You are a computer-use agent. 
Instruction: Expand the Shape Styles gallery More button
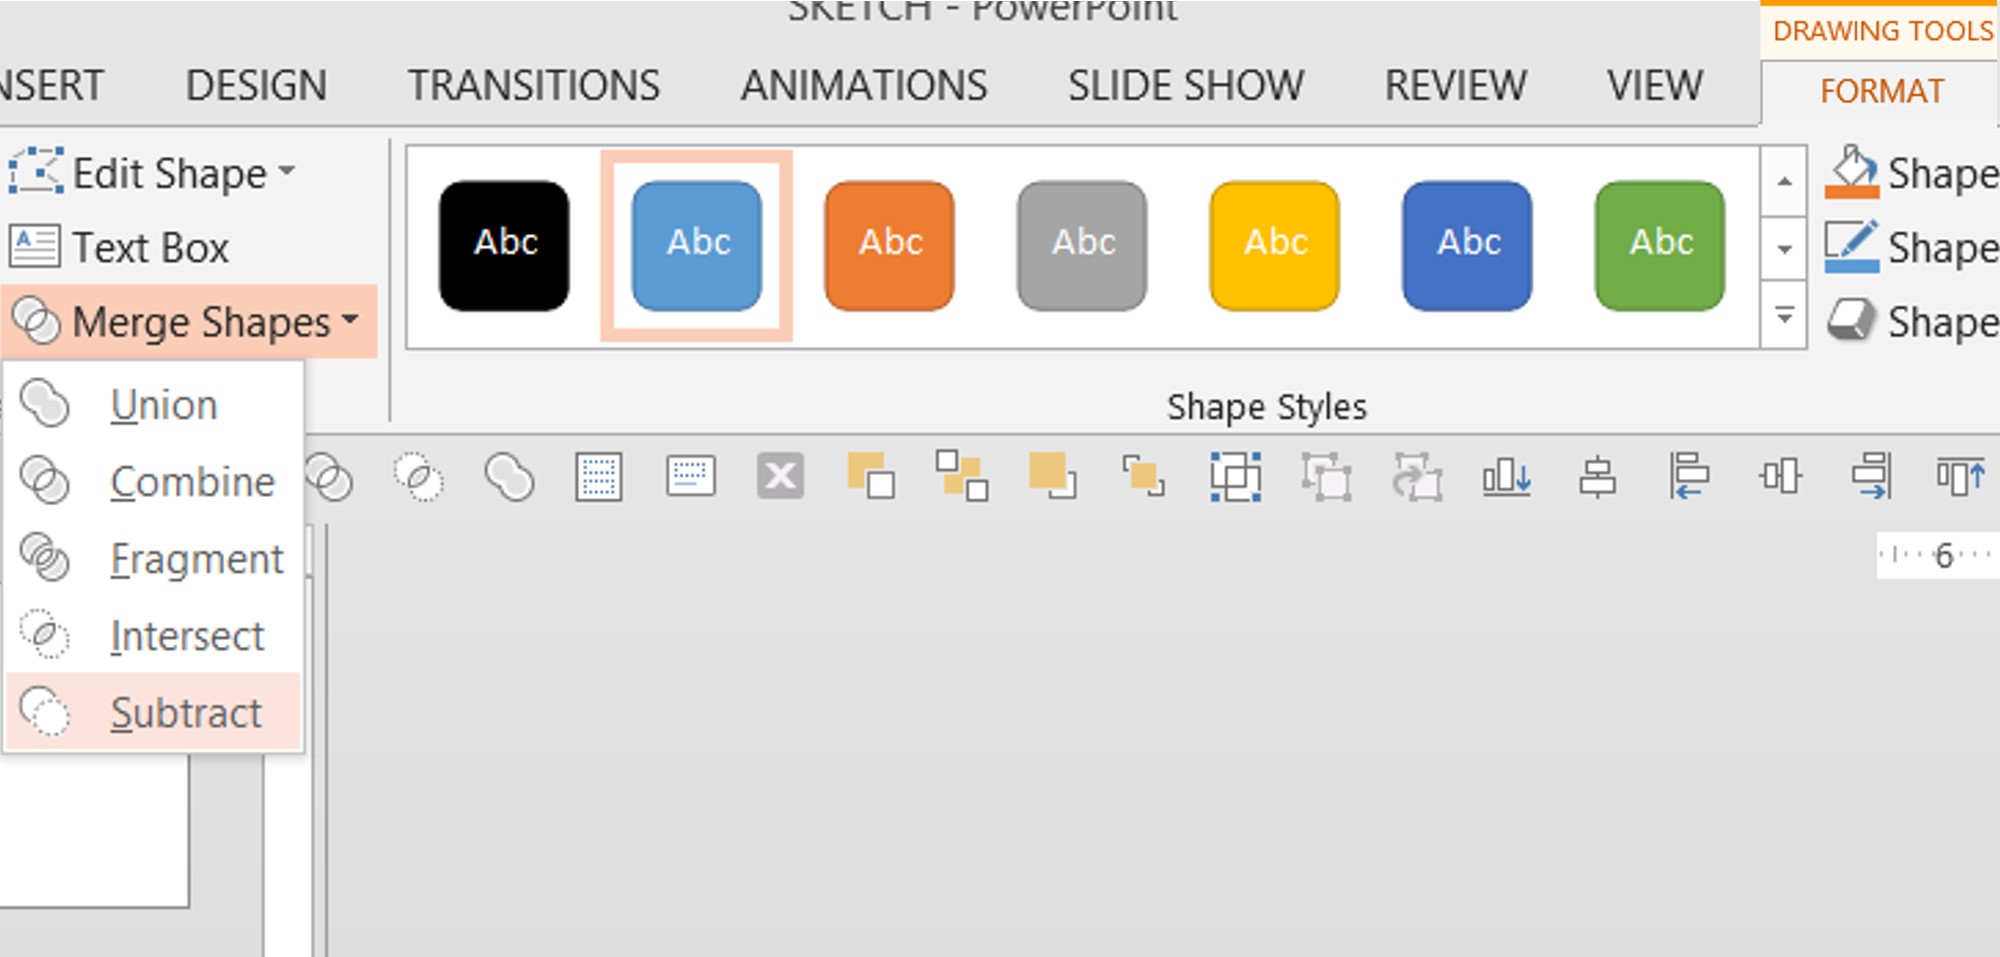click(x=1784, y=316)
